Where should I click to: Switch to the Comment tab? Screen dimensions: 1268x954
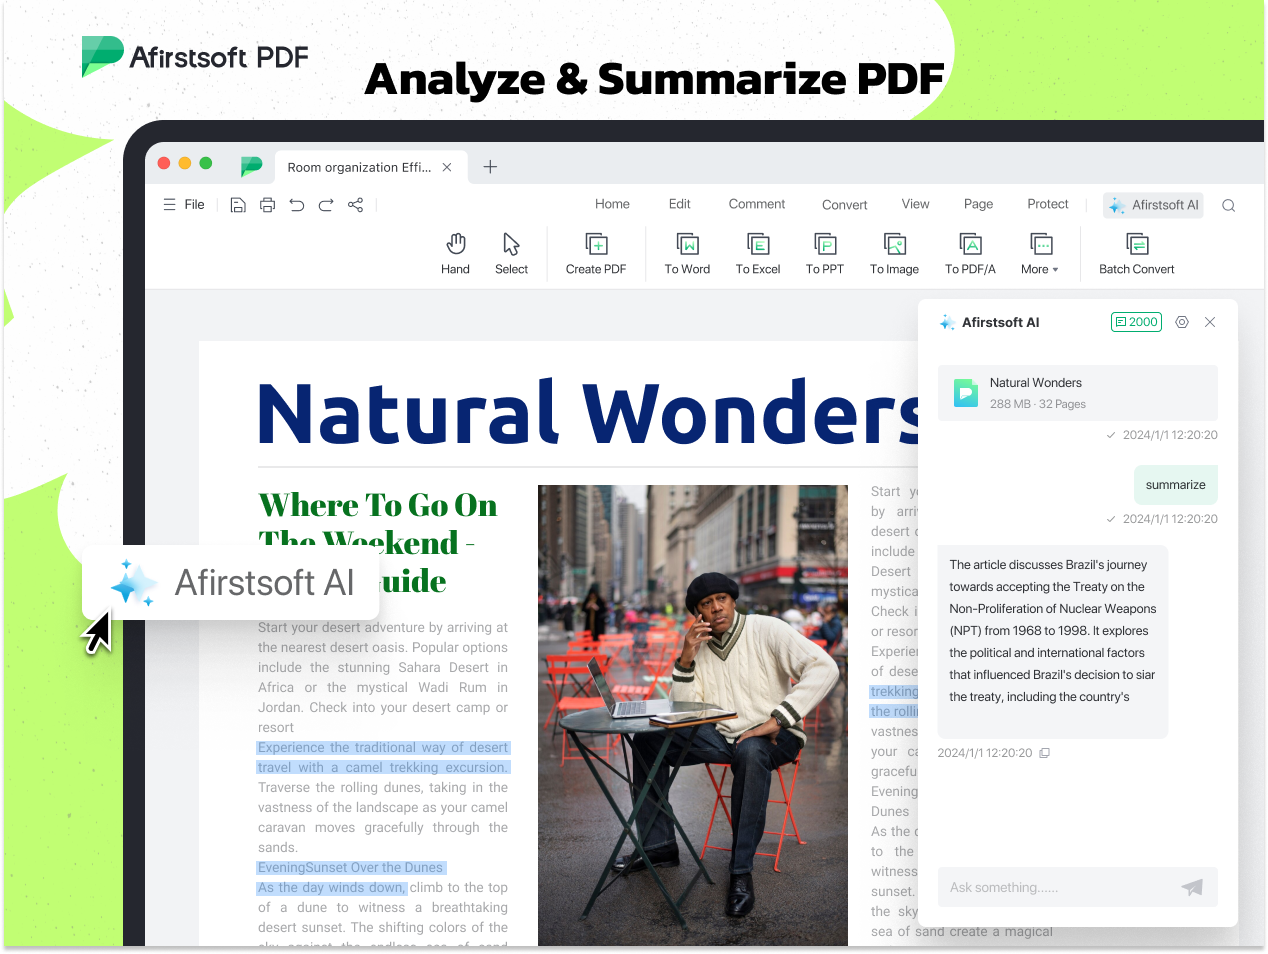(757, 204)
